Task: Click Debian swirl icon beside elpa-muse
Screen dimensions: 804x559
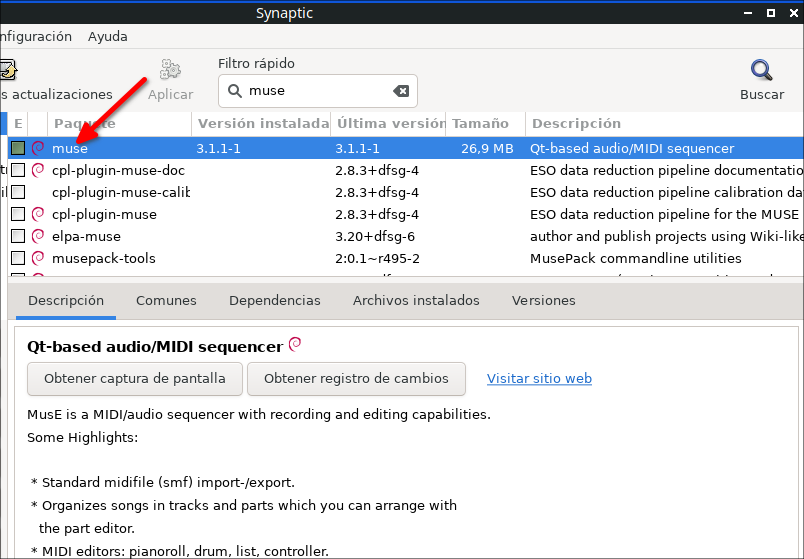Action: click(38, 236)
